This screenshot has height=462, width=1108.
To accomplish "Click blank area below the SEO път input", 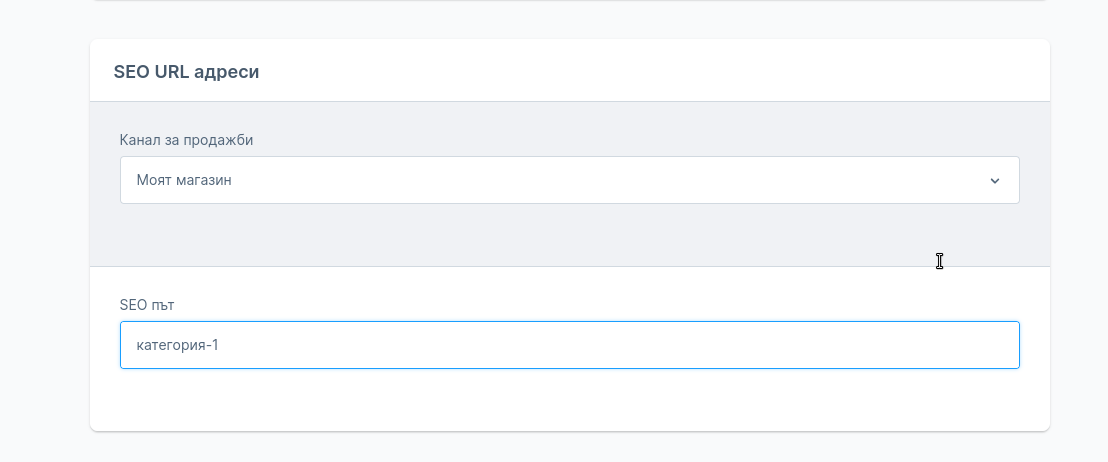I will (x=570, y=400).
